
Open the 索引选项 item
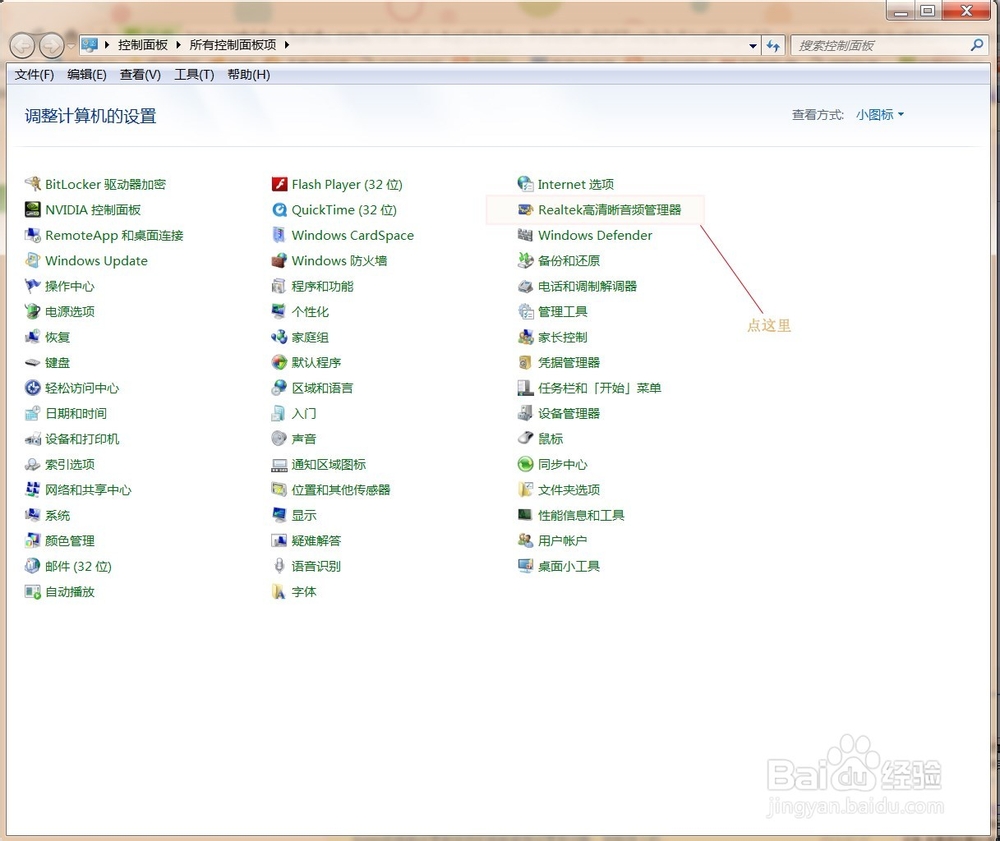[x=70, y=464]
